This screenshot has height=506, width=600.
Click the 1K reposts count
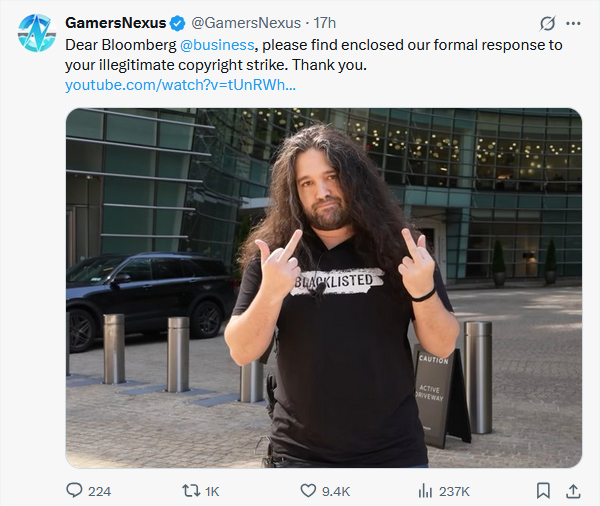click(x=212, y=491)
